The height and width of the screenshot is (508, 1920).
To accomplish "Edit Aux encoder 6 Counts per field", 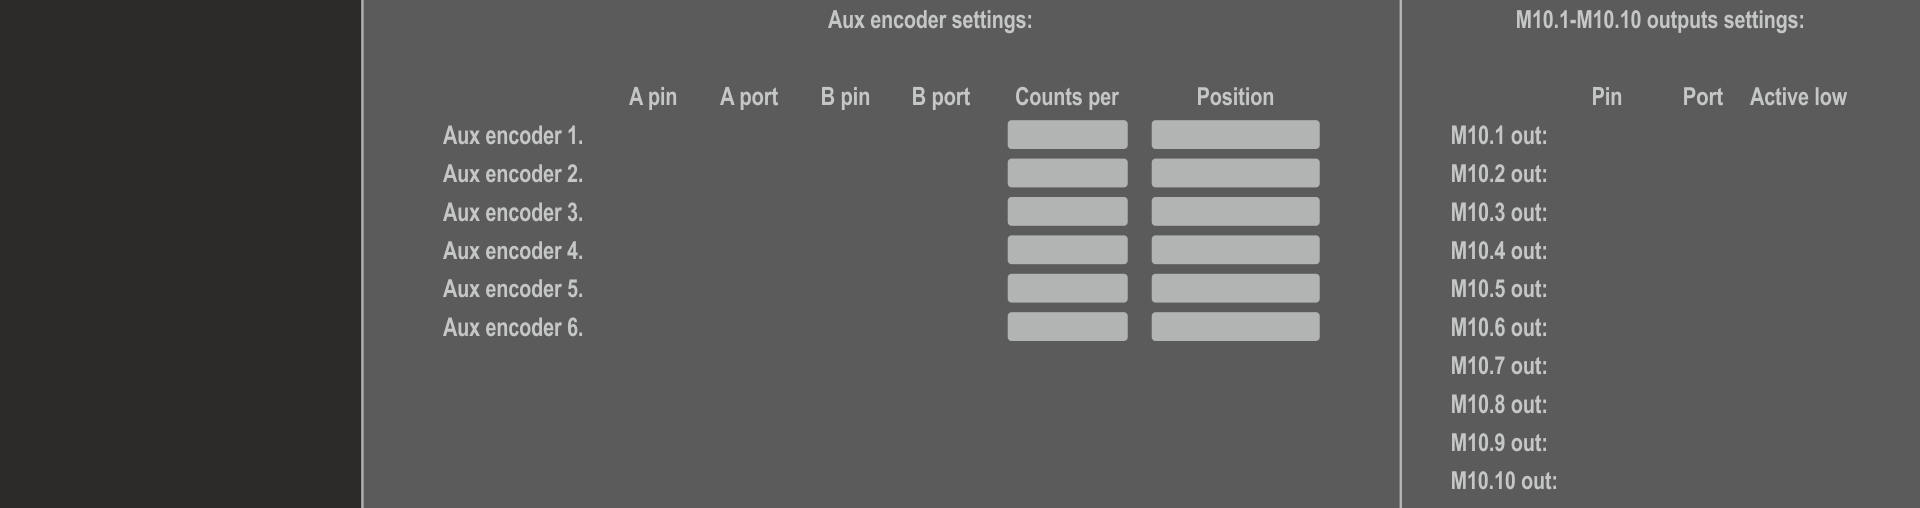I will pyautogui.click(x=1067, y=327).
